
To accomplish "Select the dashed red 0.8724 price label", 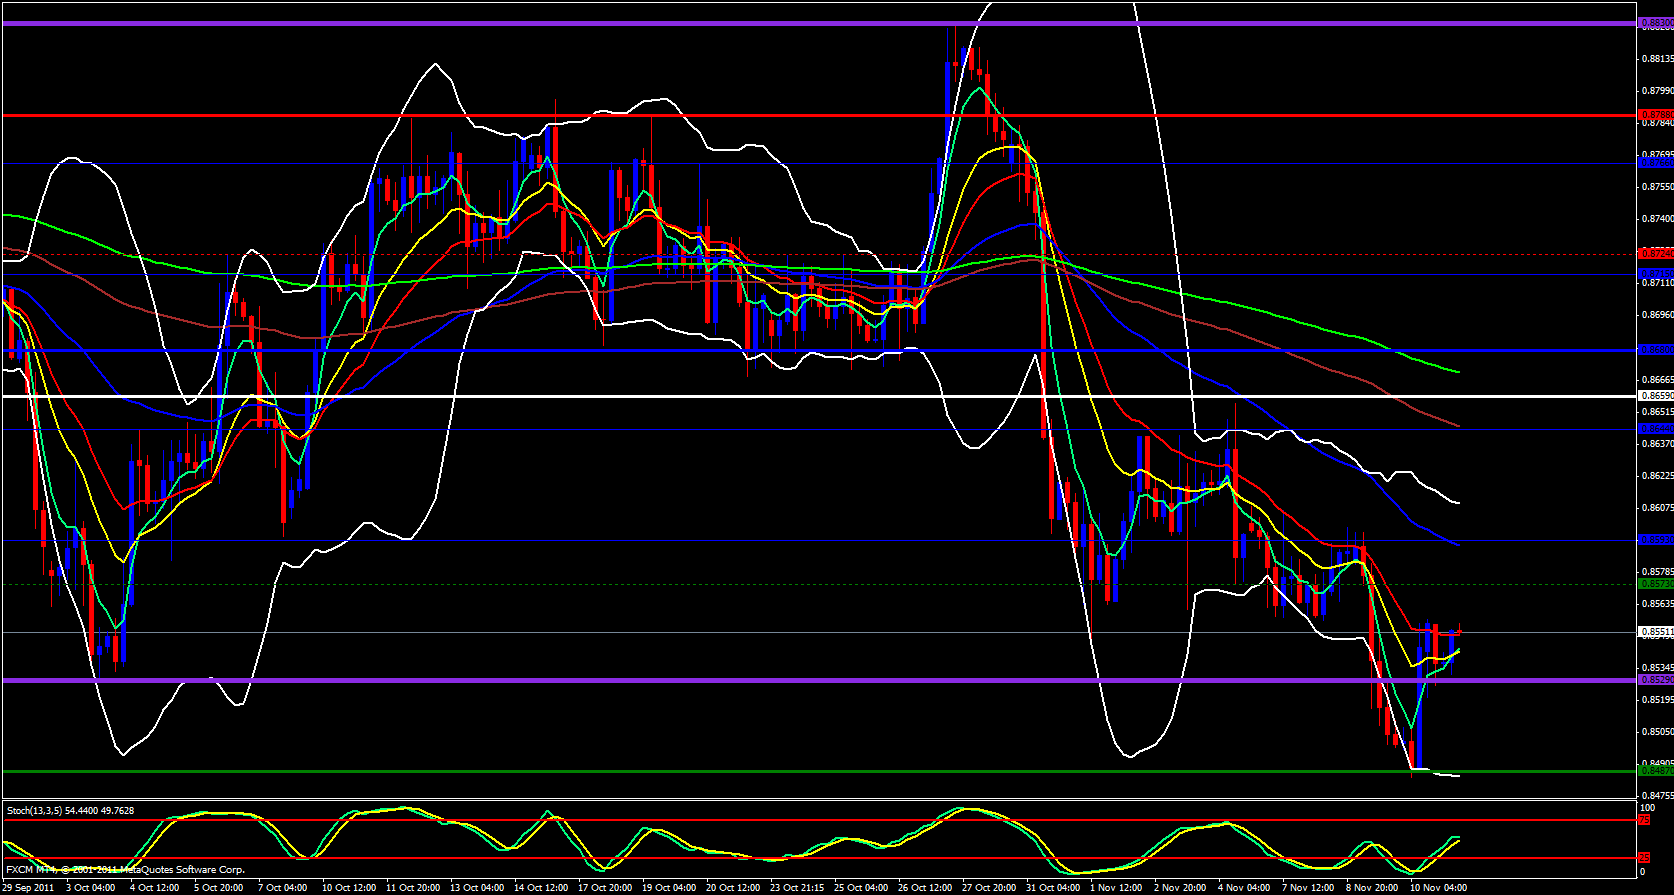I will tap(1655, 253).
